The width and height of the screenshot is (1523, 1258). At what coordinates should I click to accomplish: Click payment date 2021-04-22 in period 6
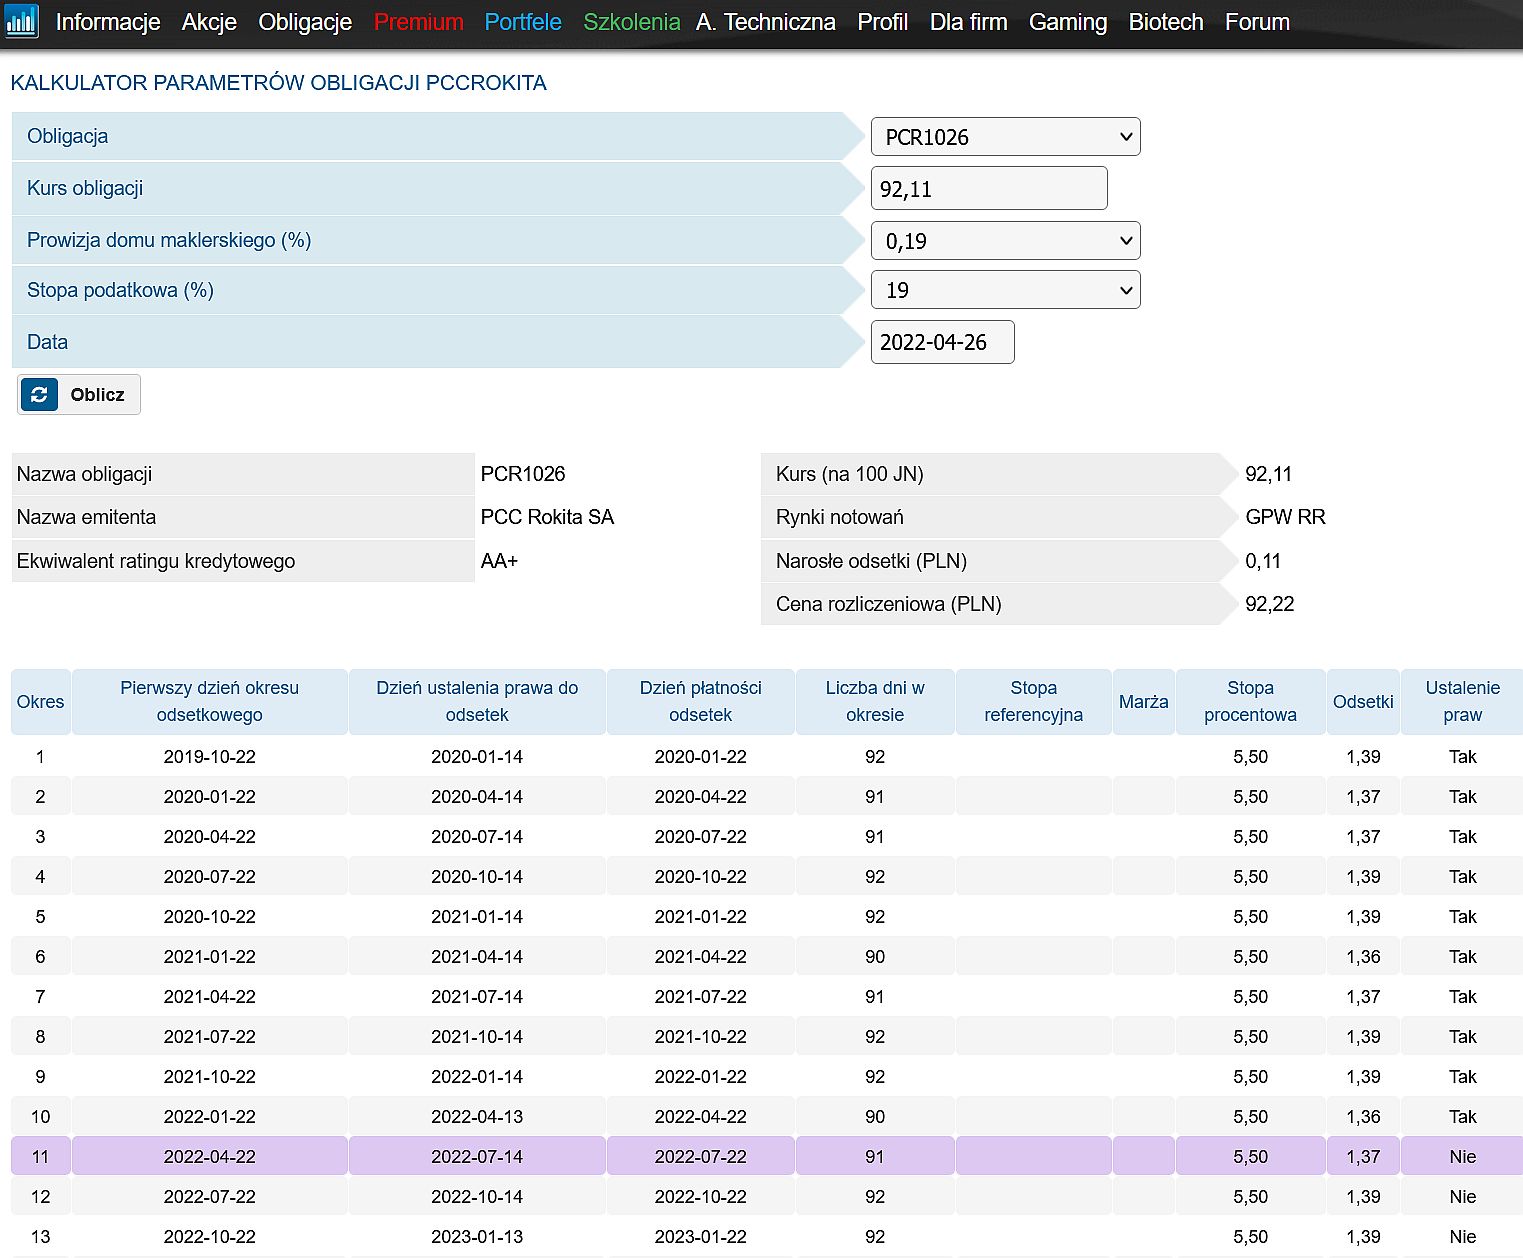[701, 957]
